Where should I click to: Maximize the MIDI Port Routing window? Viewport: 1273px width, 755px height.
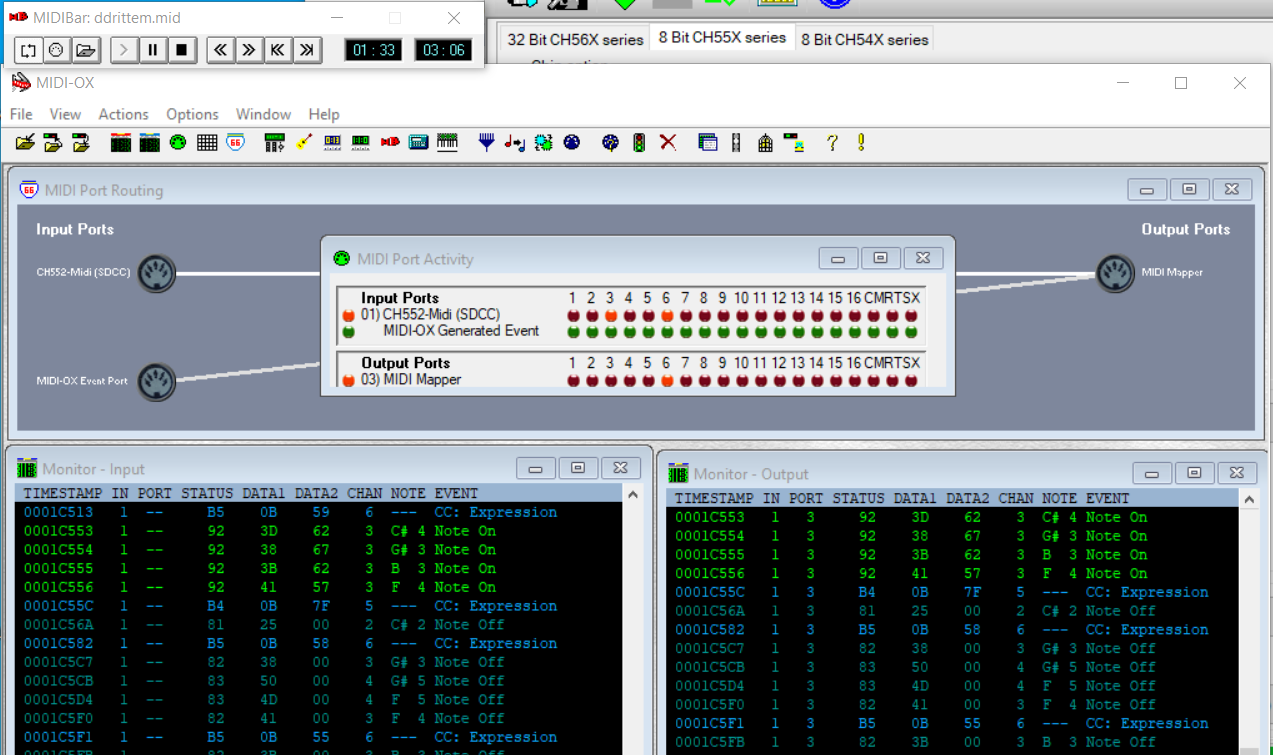pyautogui.click(x=1189, y=189)
